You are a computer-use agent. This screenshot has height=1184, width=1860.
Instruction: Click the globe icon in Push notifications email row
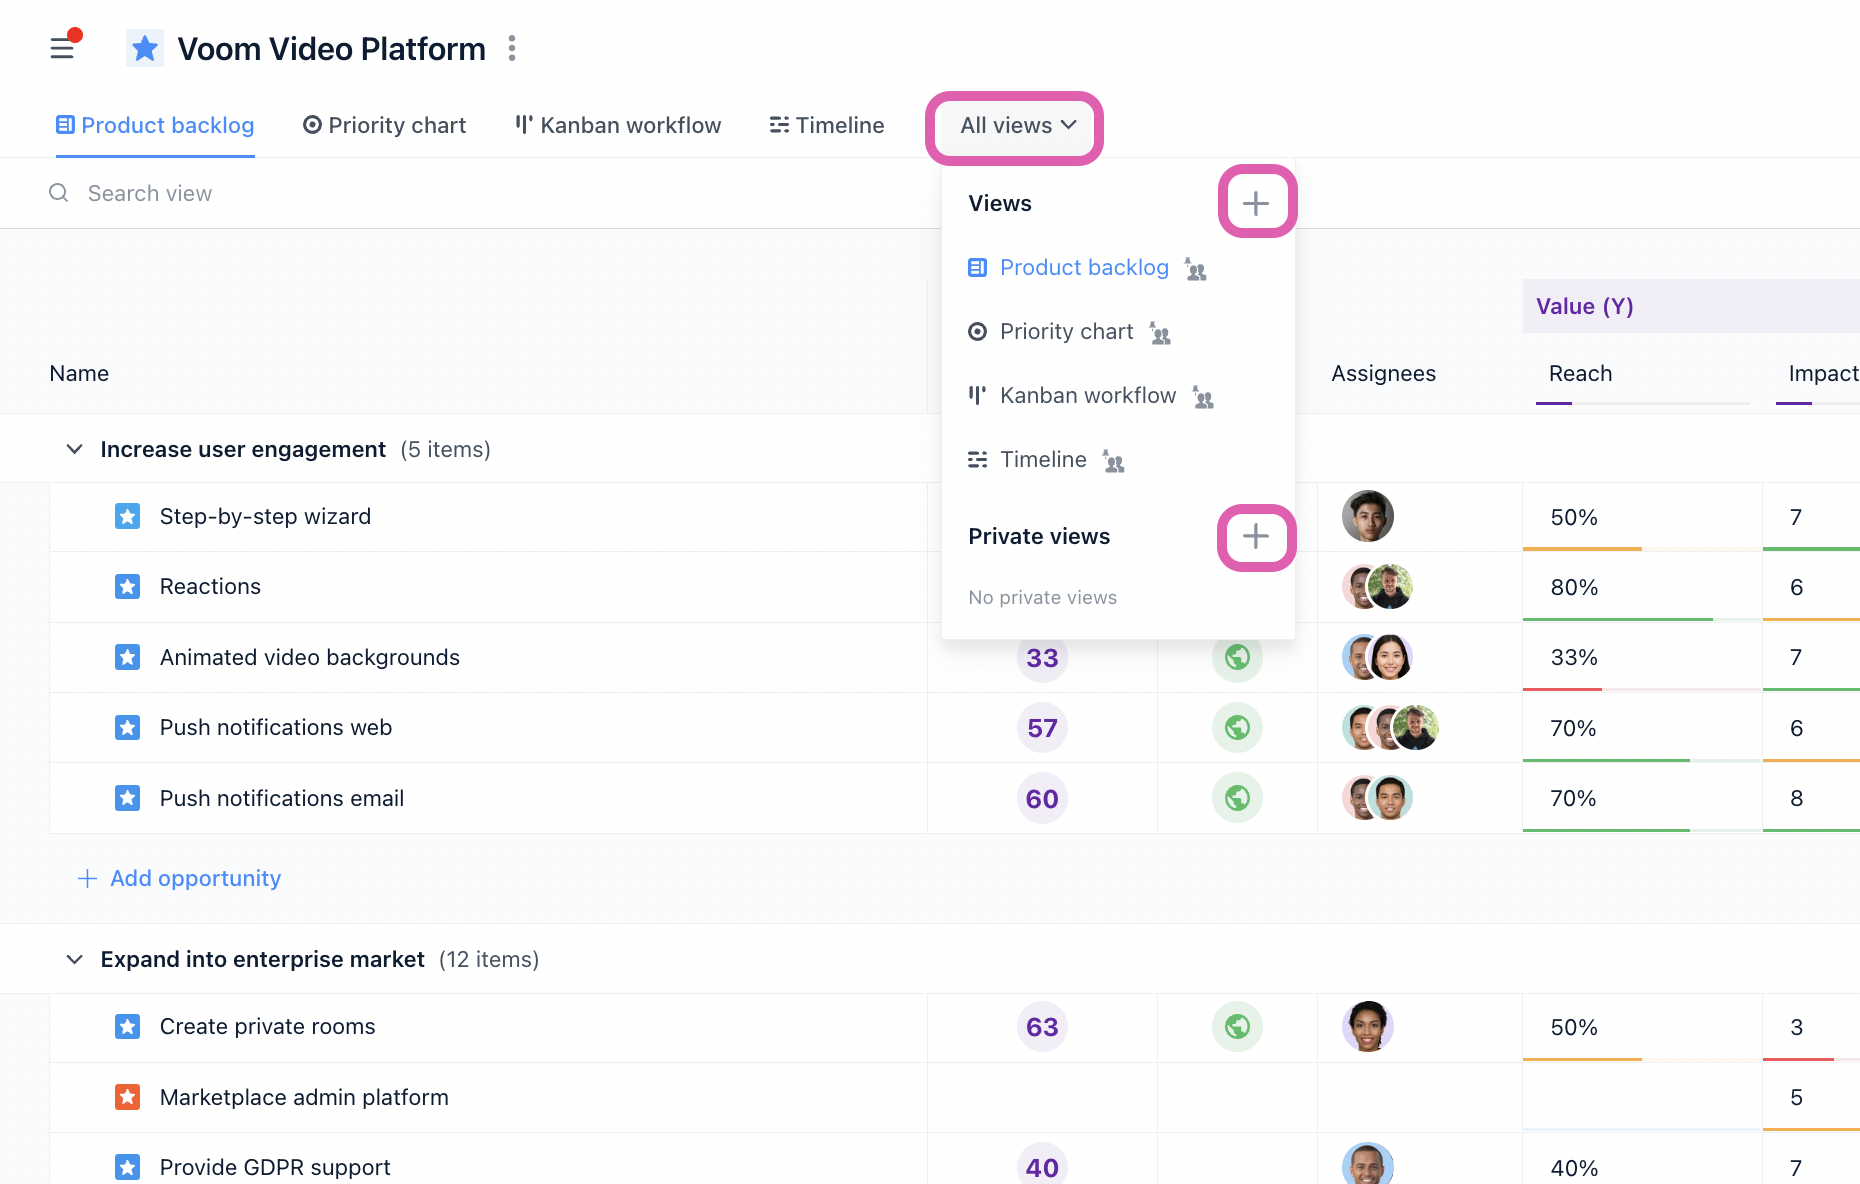pos(1237,798)
